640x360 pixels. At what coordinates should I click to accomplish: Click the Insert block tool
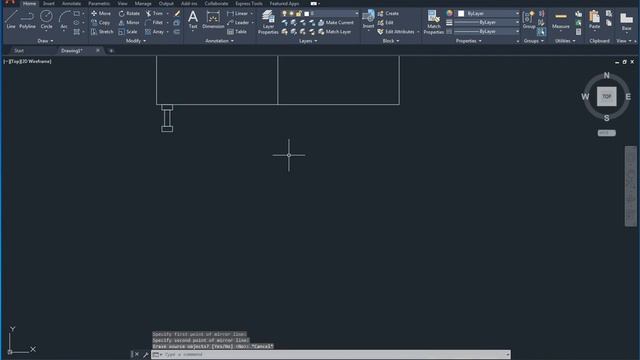click(368, 20)
